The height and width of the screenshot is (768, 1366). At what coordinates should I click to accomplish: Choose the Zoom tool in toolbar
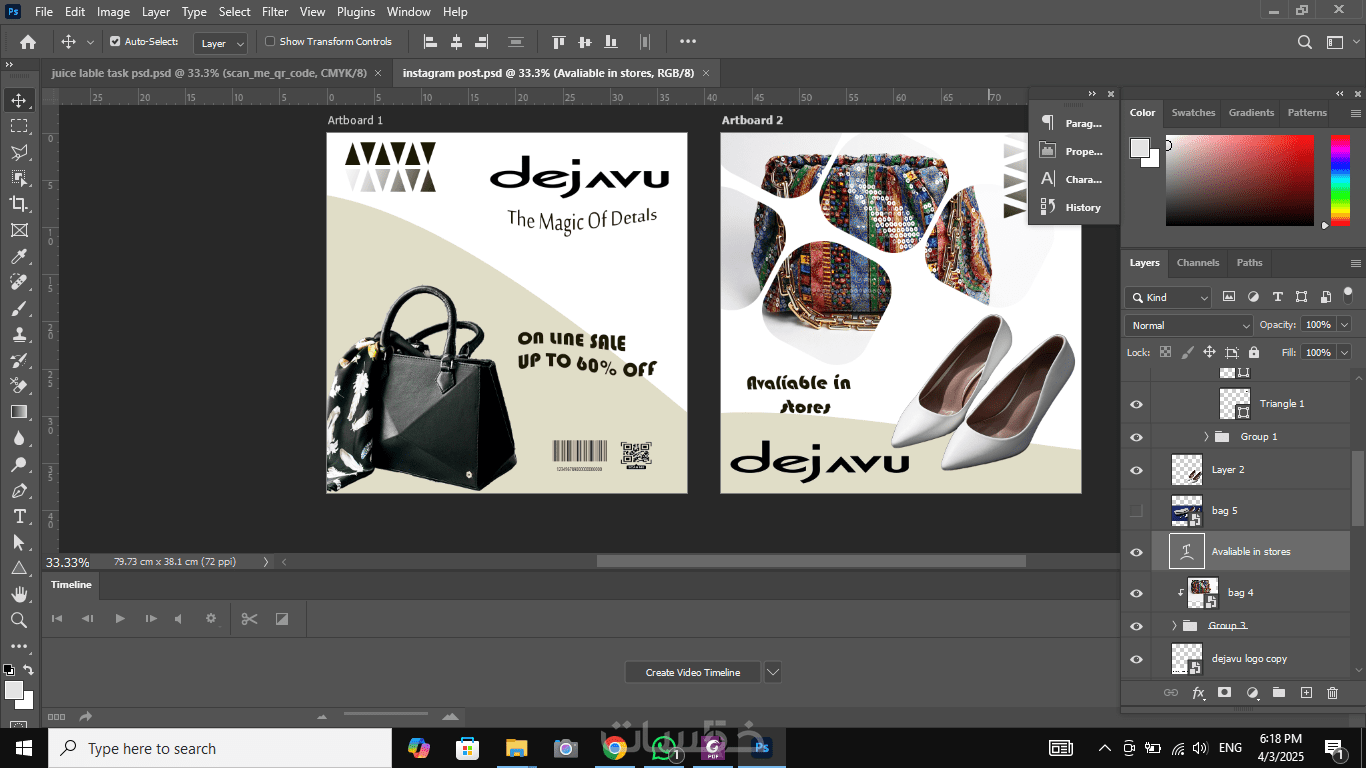18,620
